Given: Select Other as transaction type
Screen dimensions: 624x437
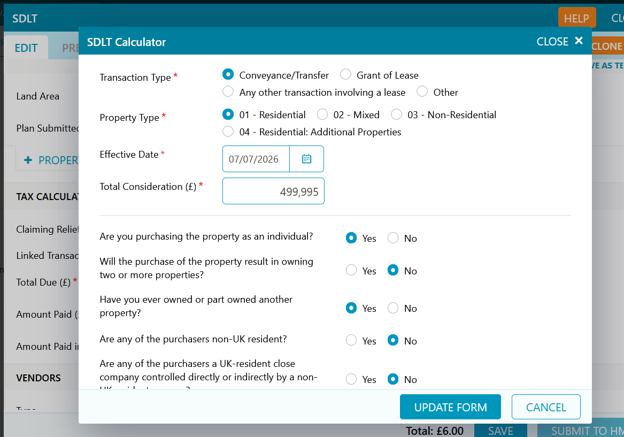Looking at the screenshot, I should (x=422, y=92).
